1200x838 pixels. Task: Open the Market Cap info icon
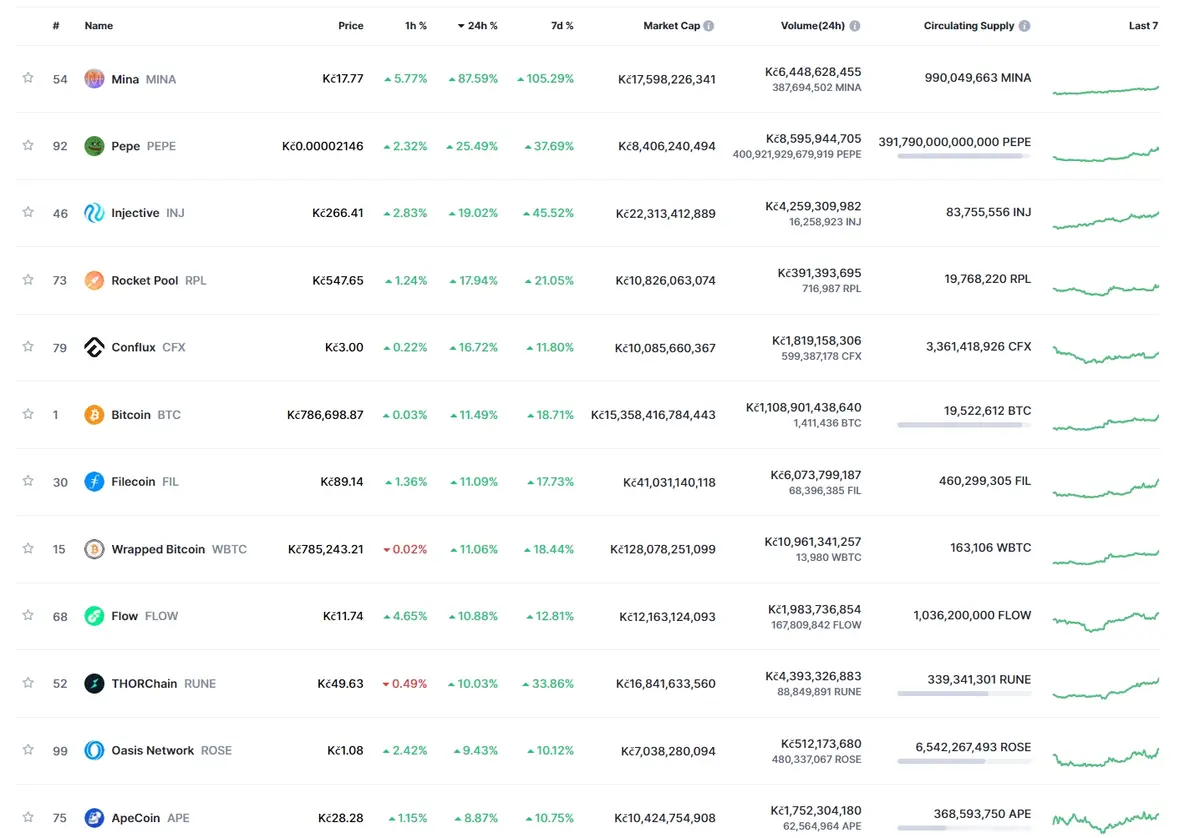click(x=709, y=26)
